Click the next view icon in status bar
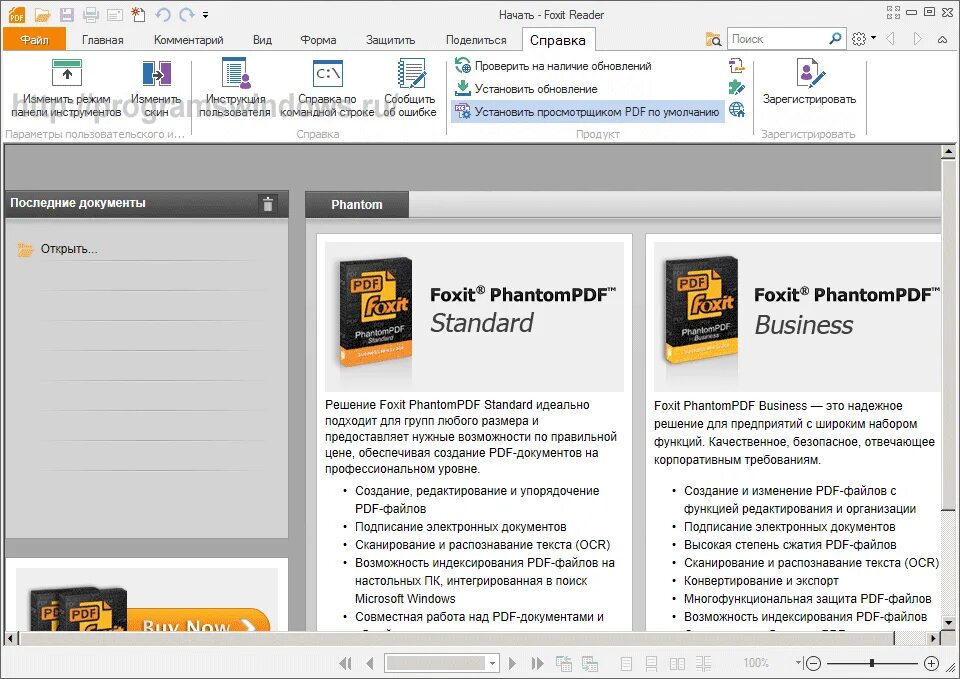This screenshot has width=960, height=679. point(590,663)
